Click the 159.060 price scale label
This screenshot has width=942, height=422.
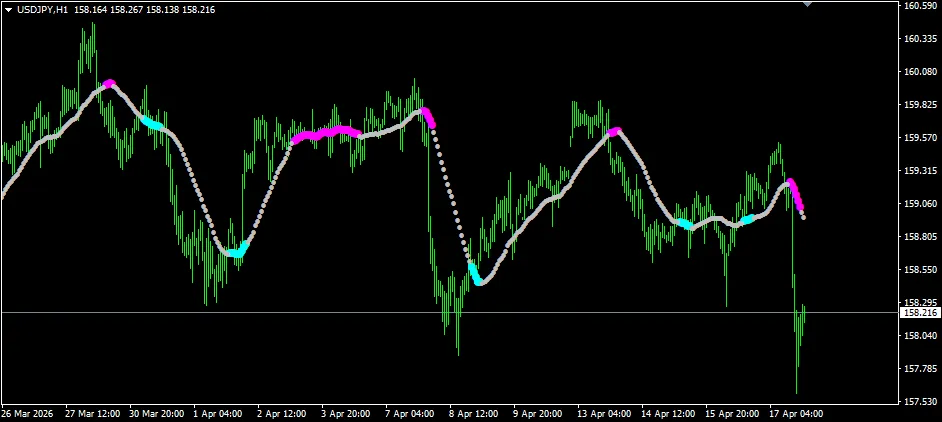coord(920,203)
